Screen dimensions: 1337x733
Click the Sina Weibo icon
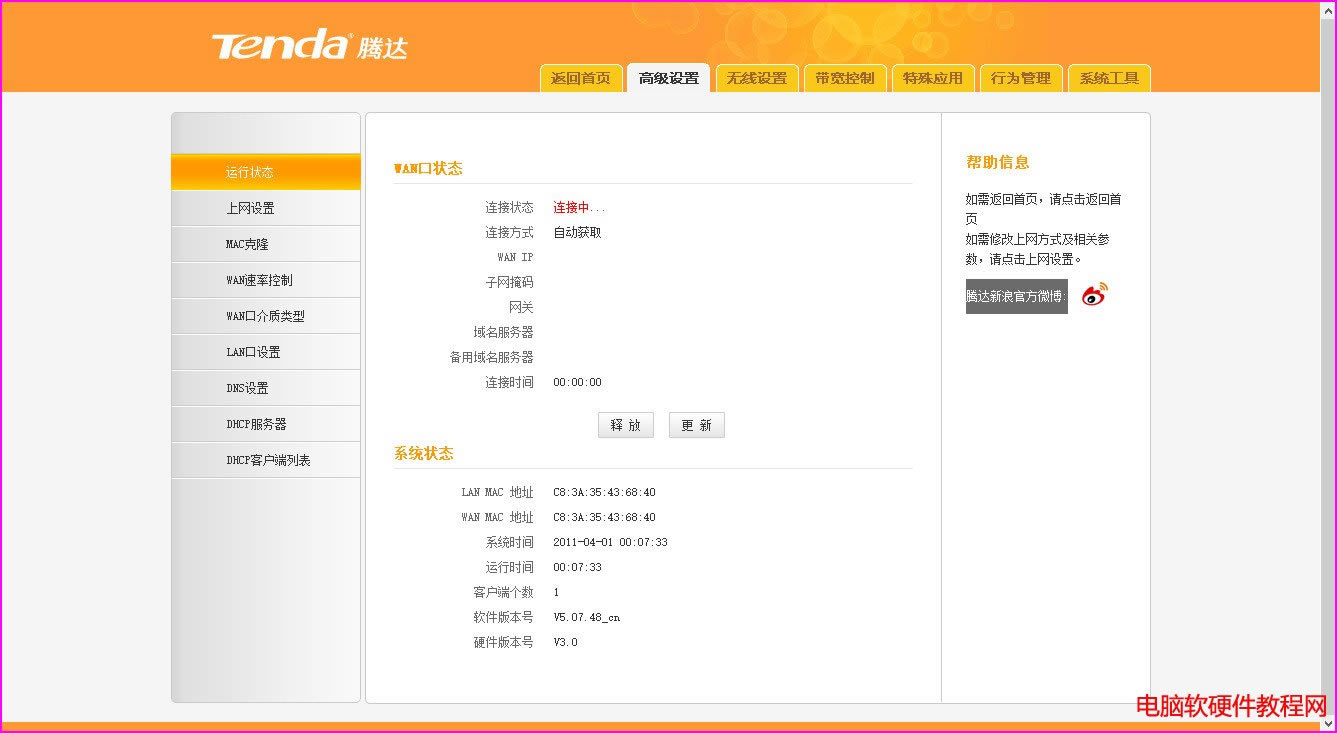[x=1095, y=295]
